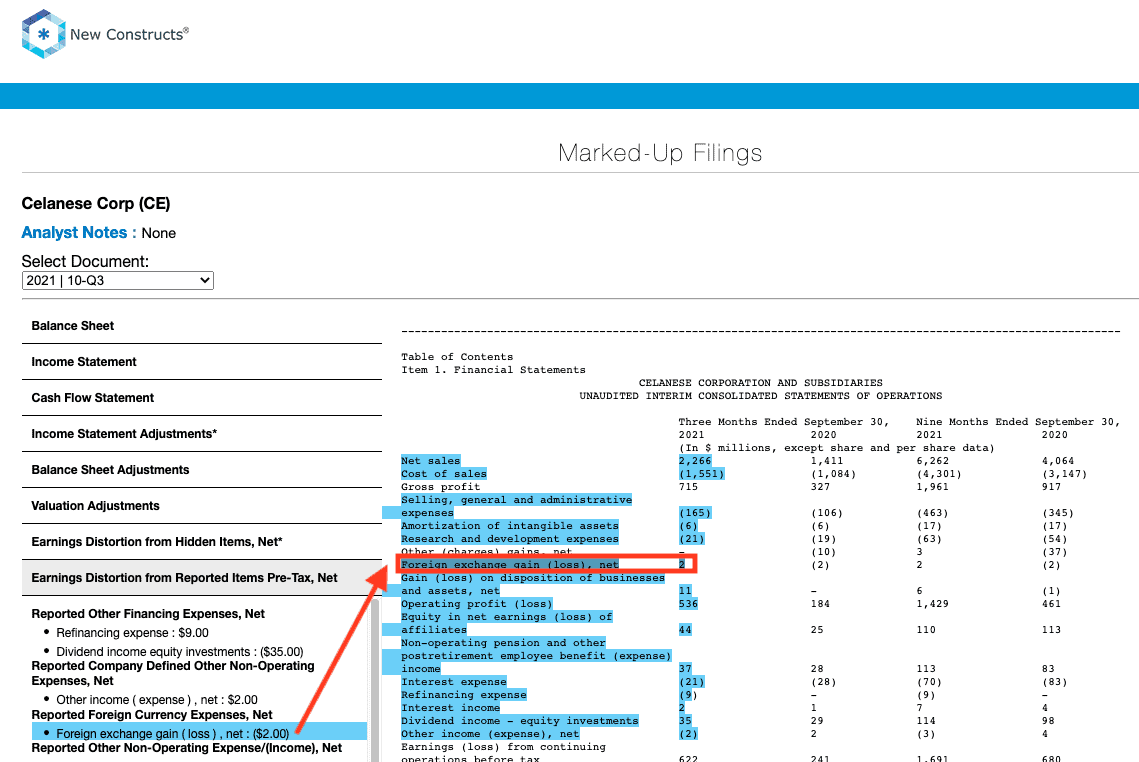Click highlighted Net sales value 2,266

pyautogui.click(x=694, y=461)
